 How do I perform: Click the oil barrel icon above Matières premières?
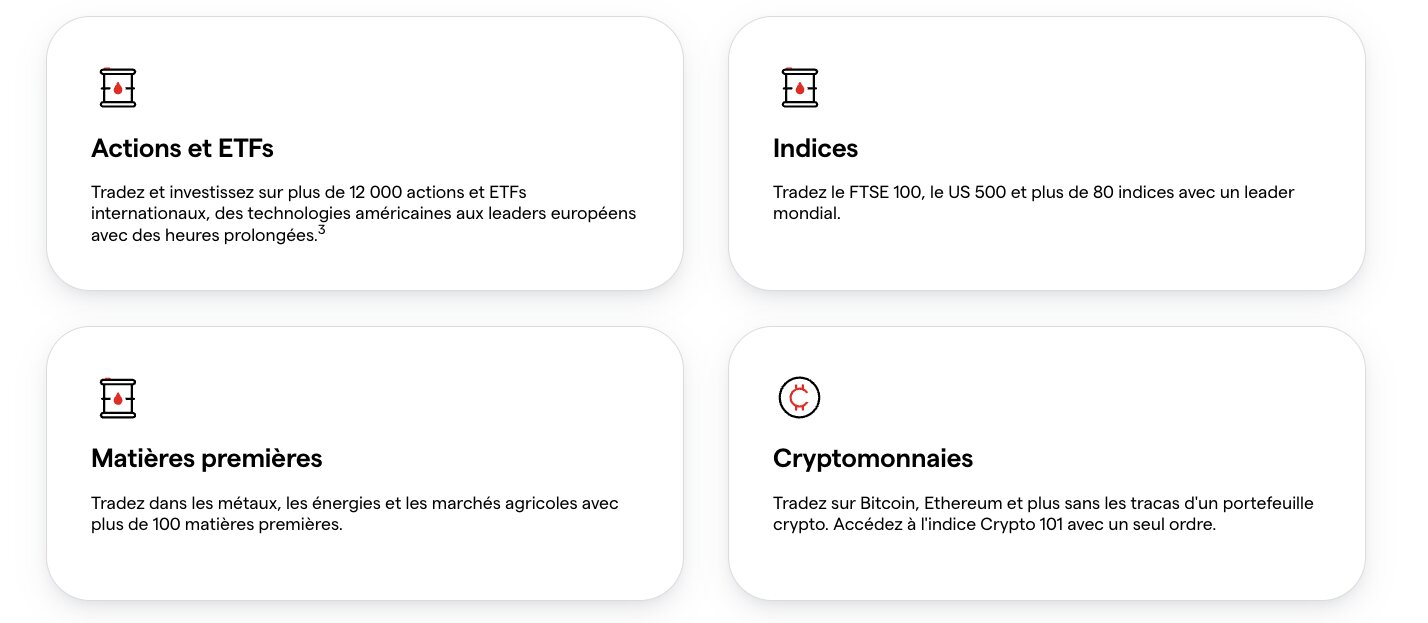[118, 398]
